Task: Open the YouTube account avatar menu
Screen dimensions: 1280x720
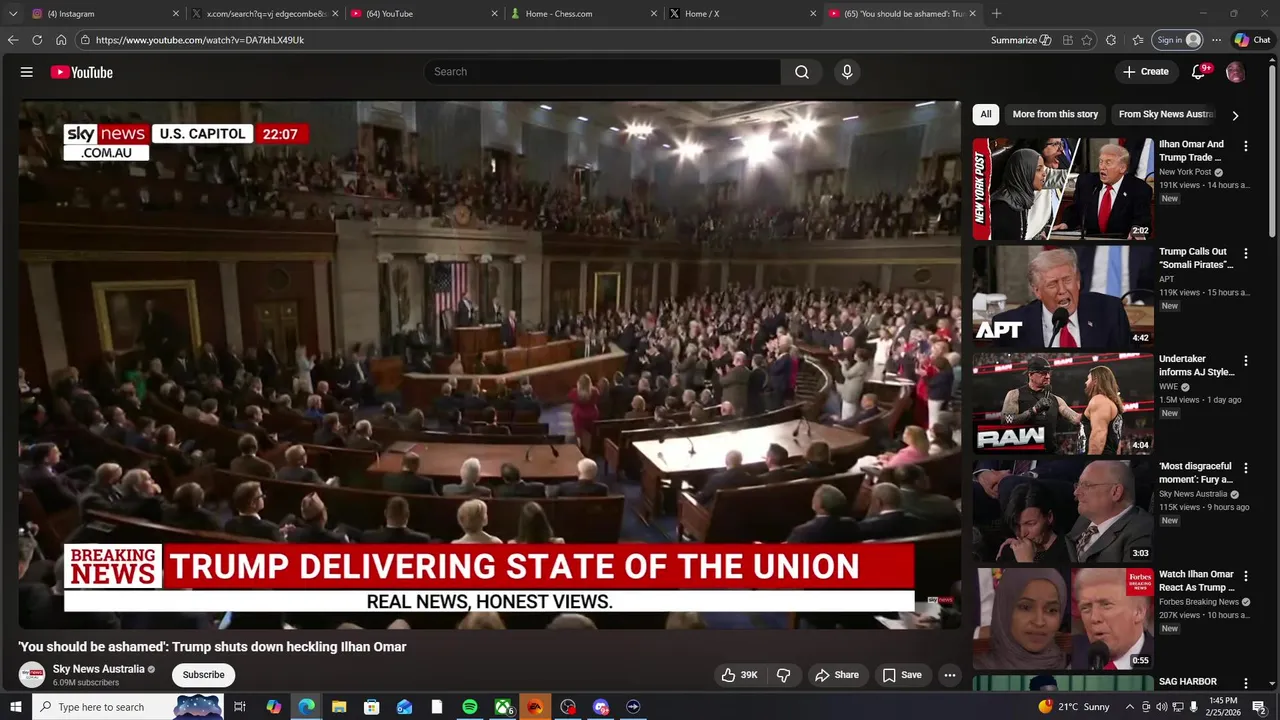Action: [1235, 72]
